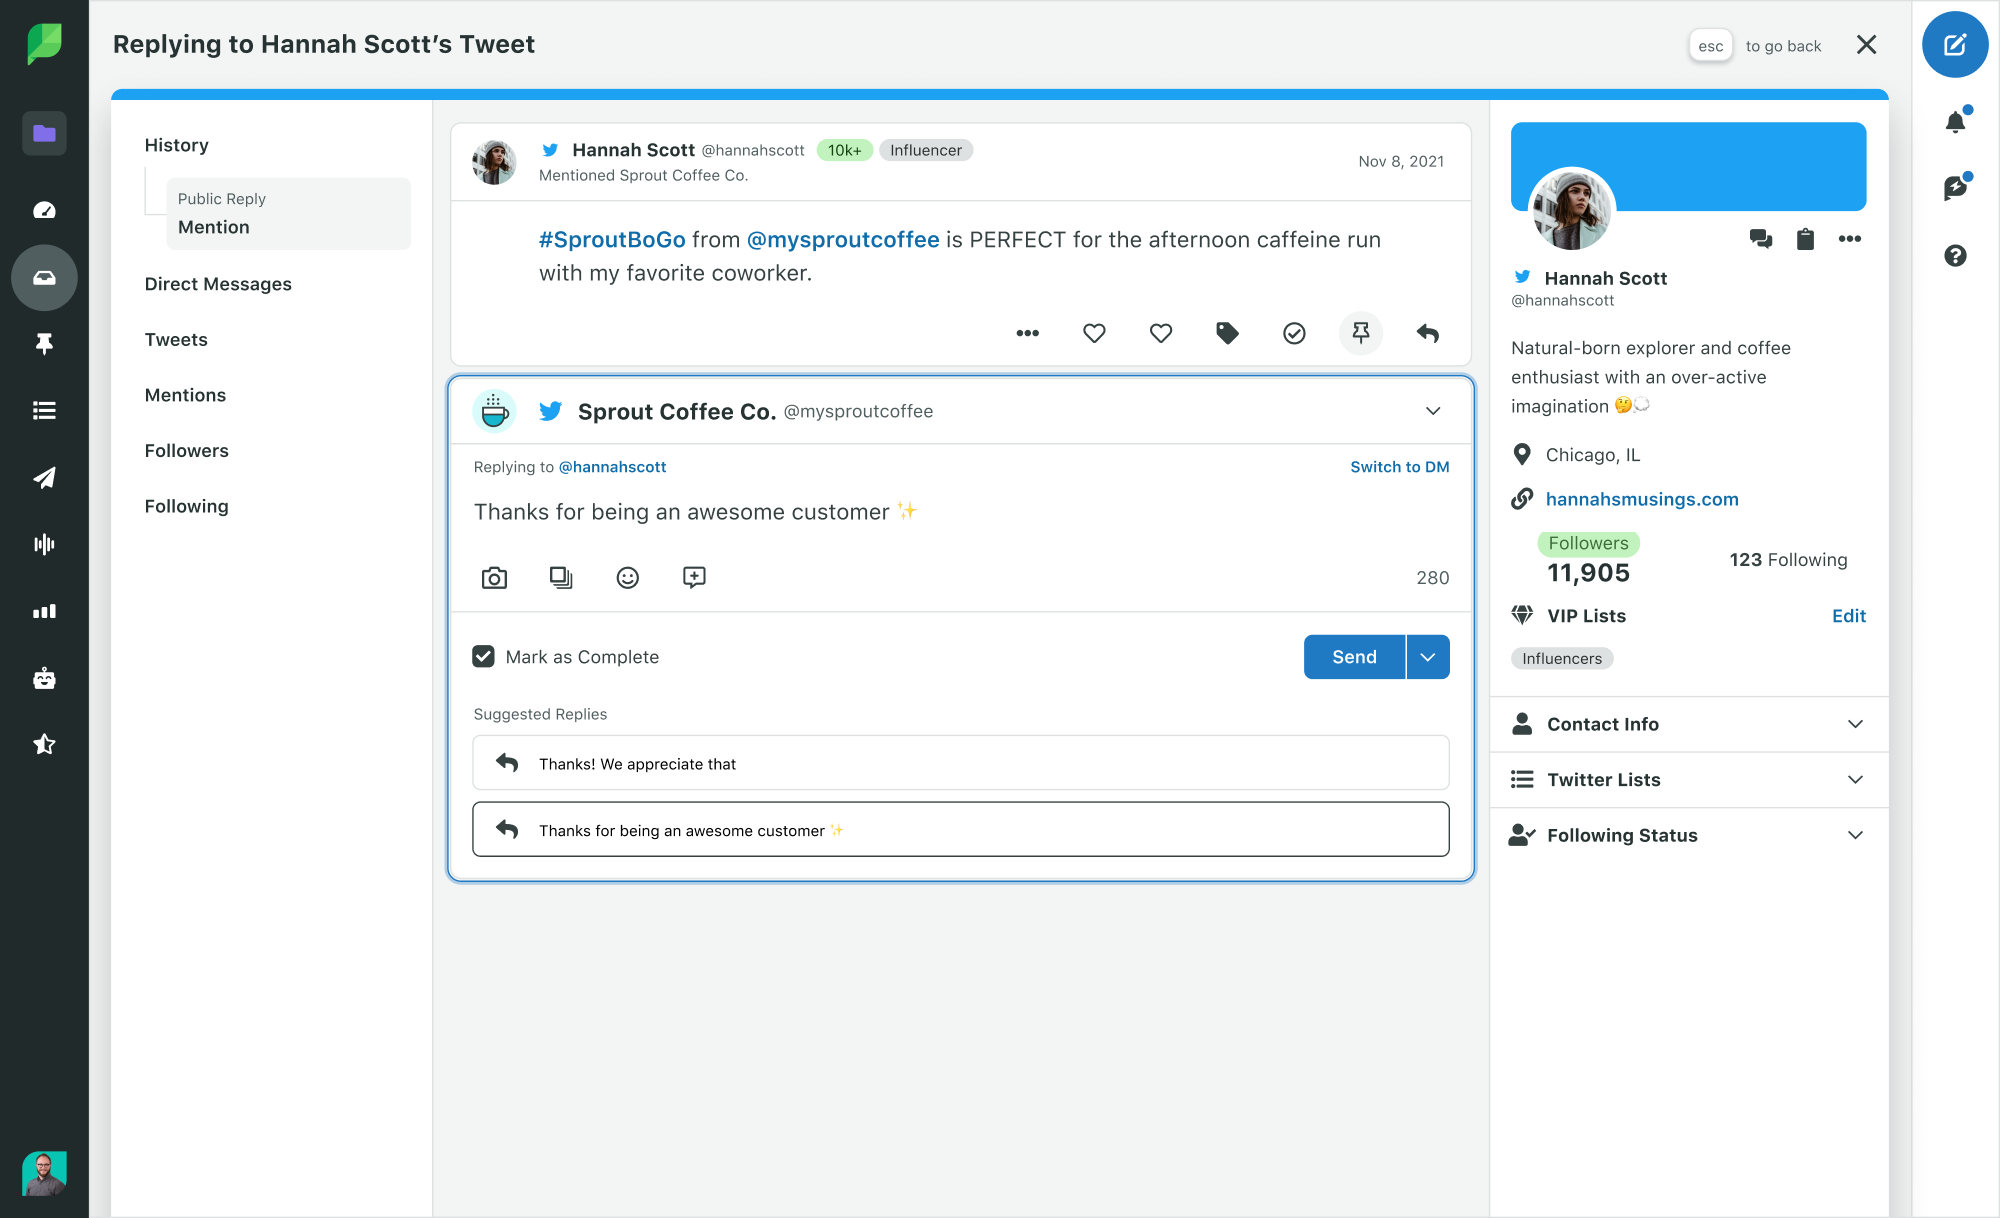Click the tag/label icon on tweet
The width and height of the screenshot is (2000, 1218).
point(1226,333)
